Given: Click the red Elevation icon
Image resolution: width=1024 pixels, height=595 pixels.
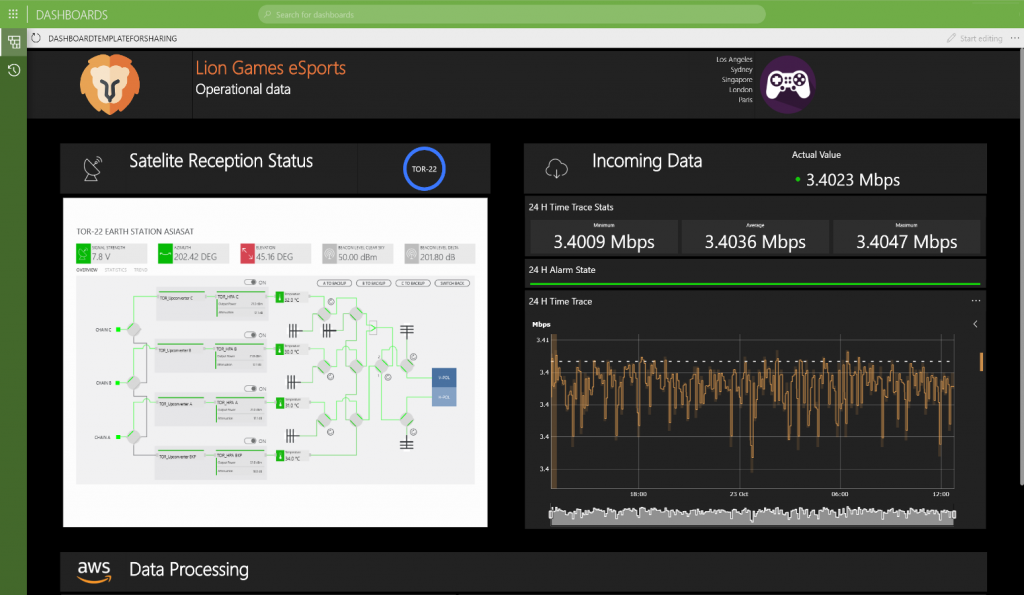Looking at the screenshot, I should point(247,253).
